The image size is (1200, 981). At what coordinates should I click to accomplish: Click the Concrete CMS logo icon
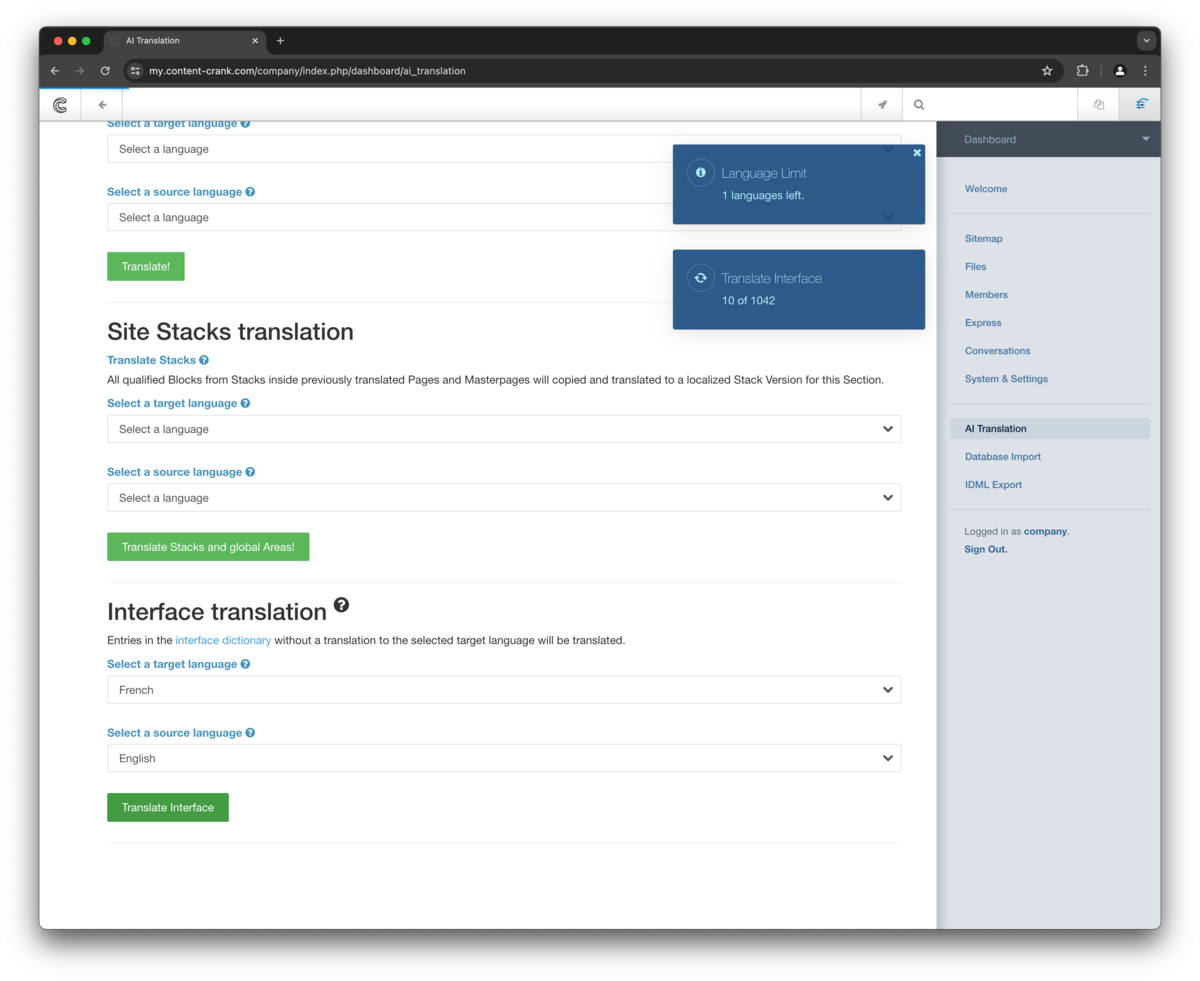60,105
